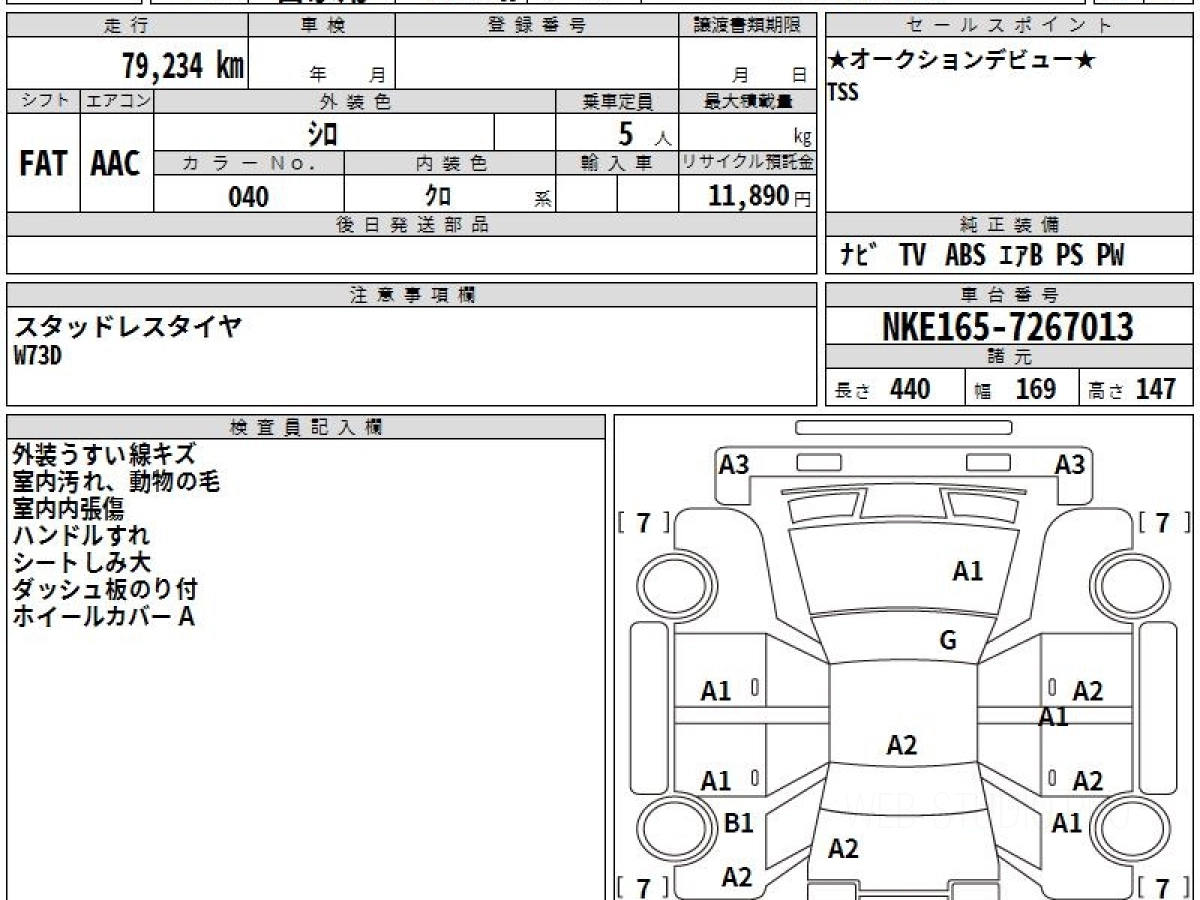
Task: Click the "検査員記入欄" section header
Action: (306, 427)
